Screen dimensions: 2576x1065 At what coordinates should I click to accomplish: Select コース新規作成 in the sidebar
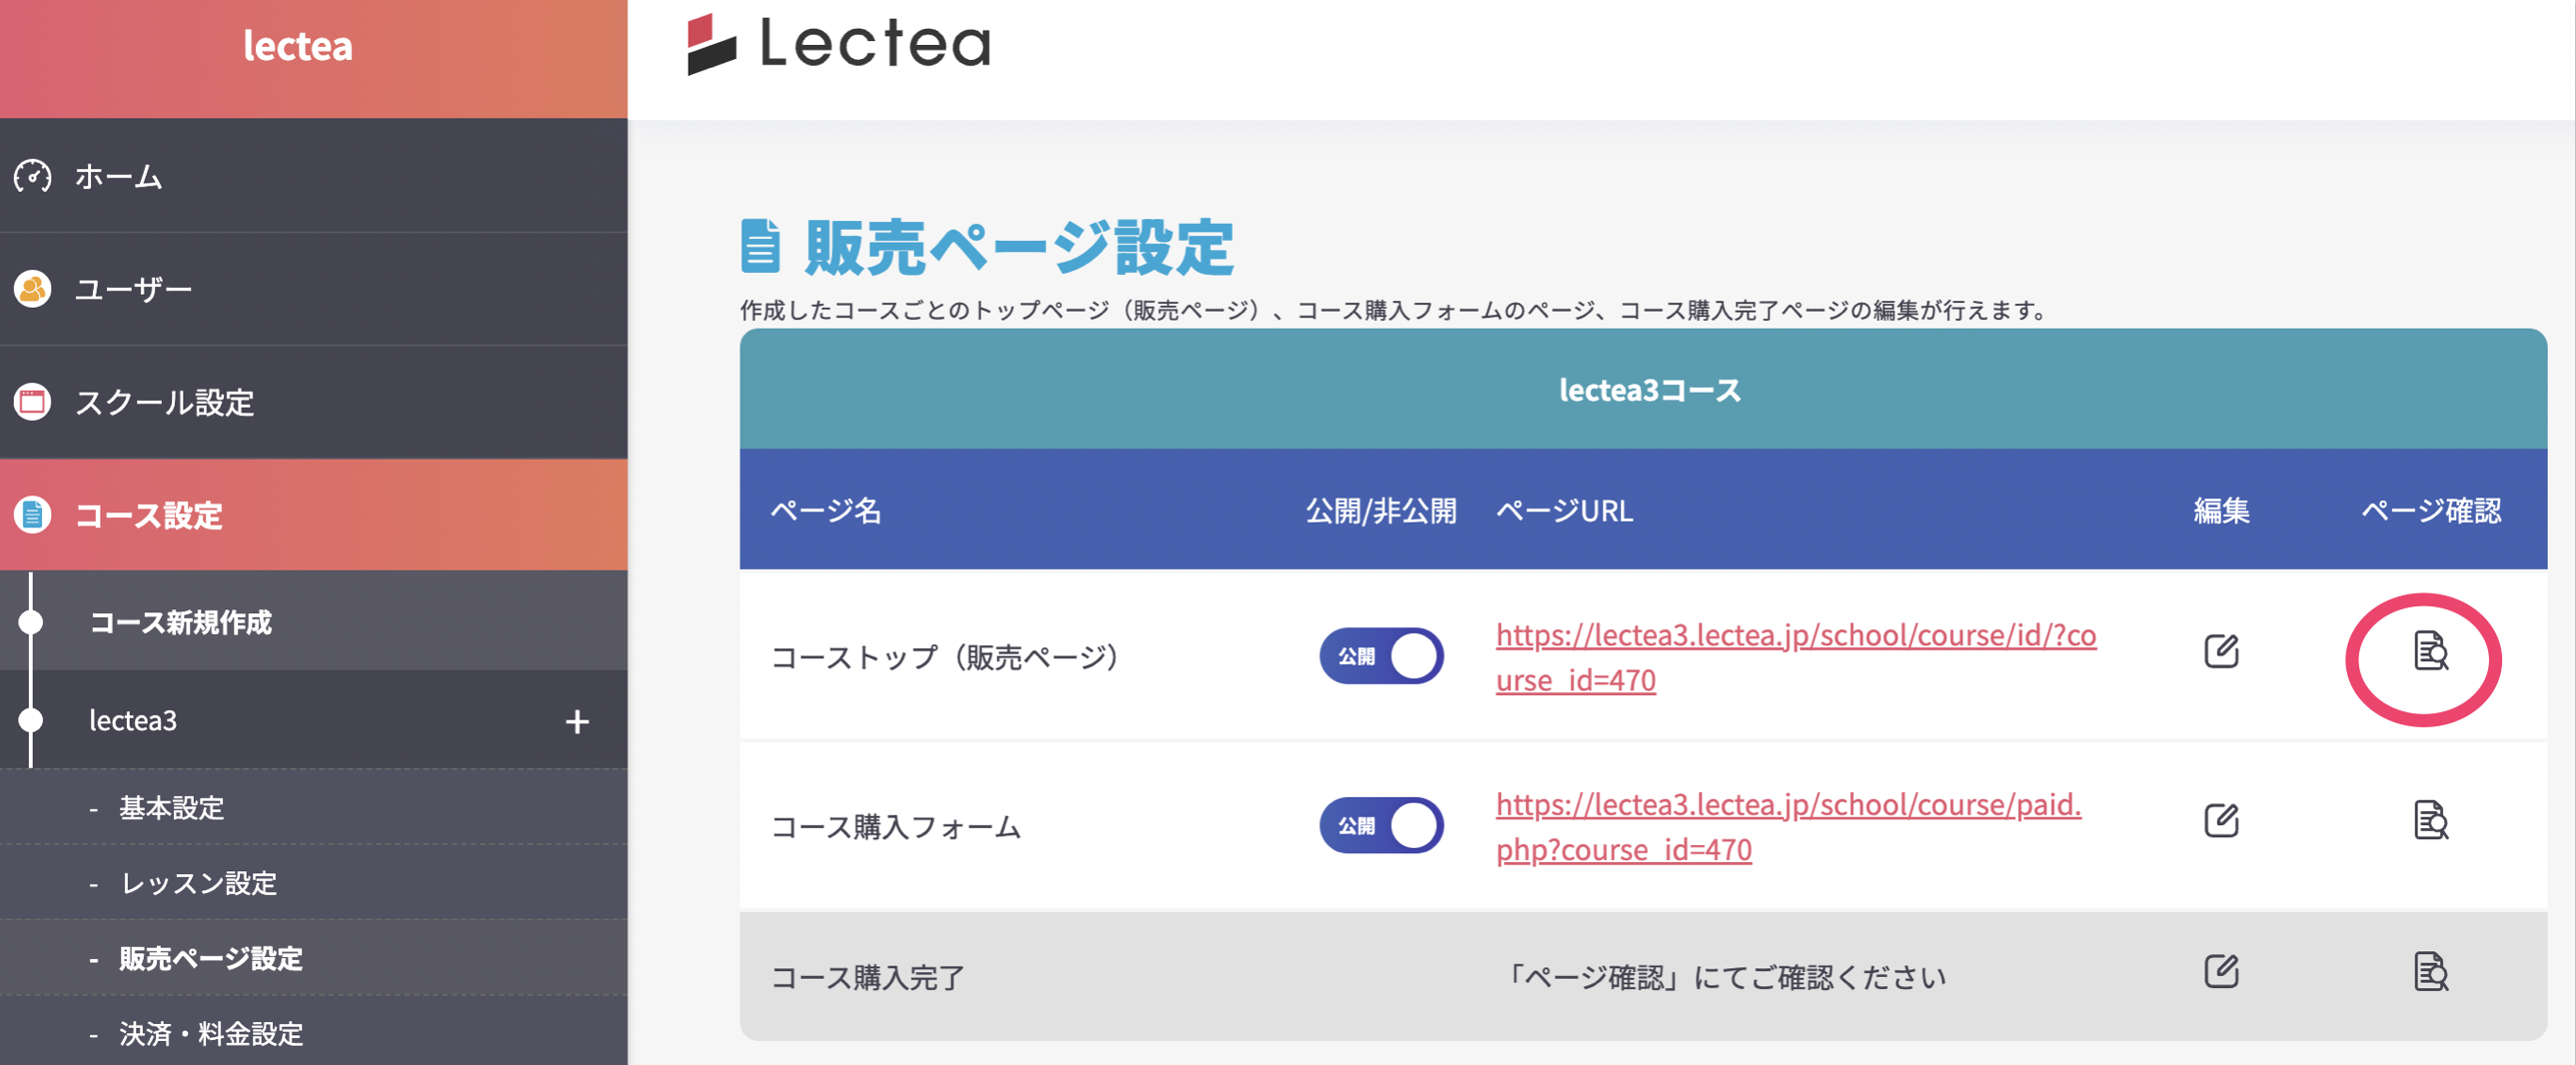[x=180, y=623]
